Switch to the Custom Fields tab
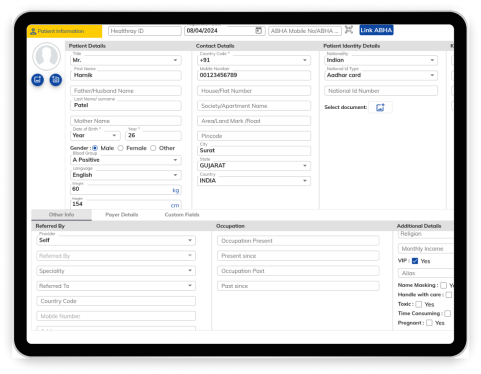 pos(182,215)
